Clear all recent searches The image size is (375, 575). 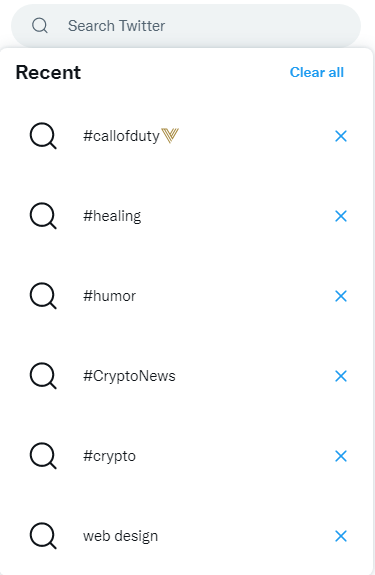tap(317, 72)
